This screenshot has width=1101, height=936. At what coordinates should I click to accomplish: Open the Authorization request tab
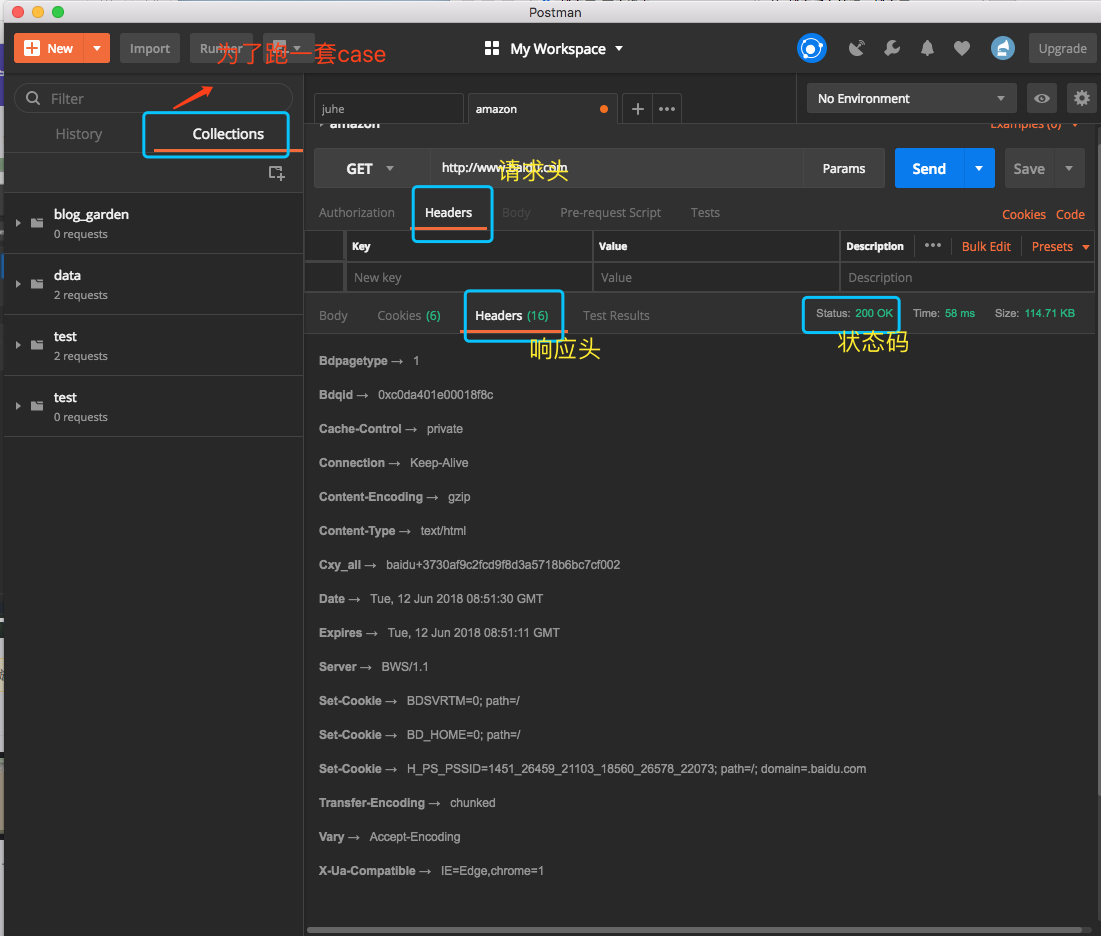click(x=357, y=213)
